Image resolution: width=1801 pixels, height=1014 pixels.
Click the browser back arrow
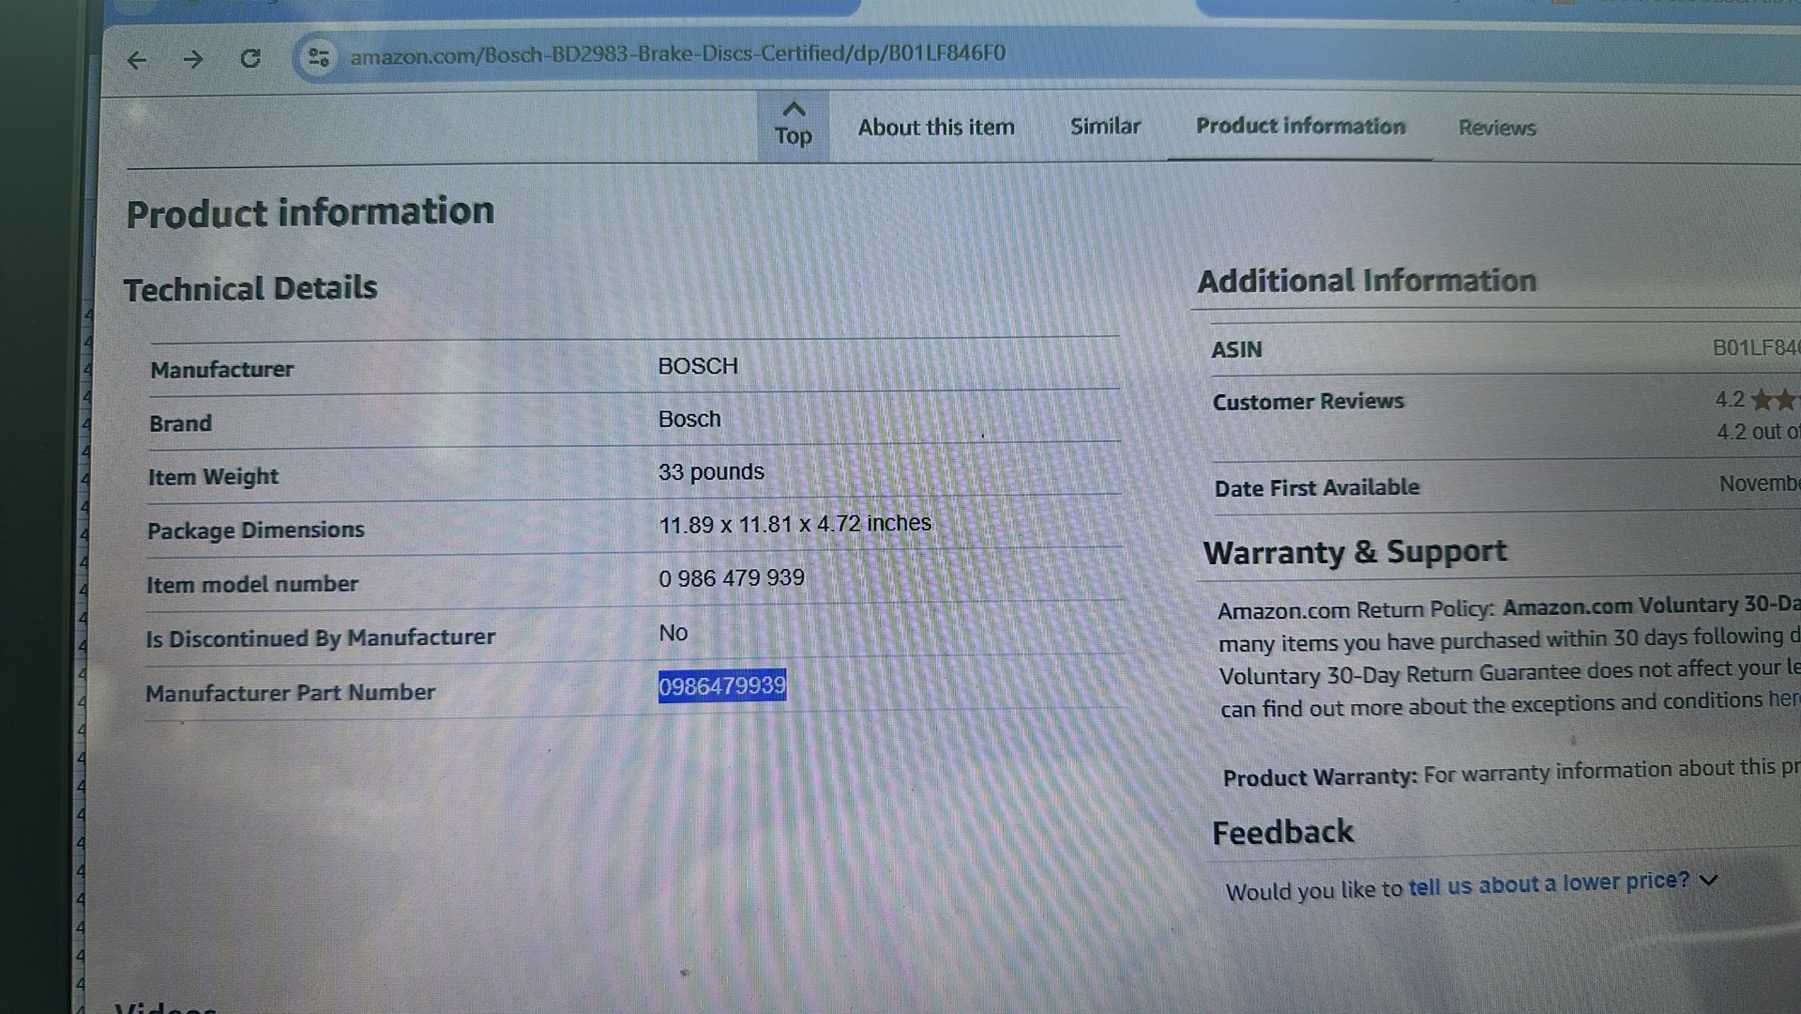(x=137, y=60)
